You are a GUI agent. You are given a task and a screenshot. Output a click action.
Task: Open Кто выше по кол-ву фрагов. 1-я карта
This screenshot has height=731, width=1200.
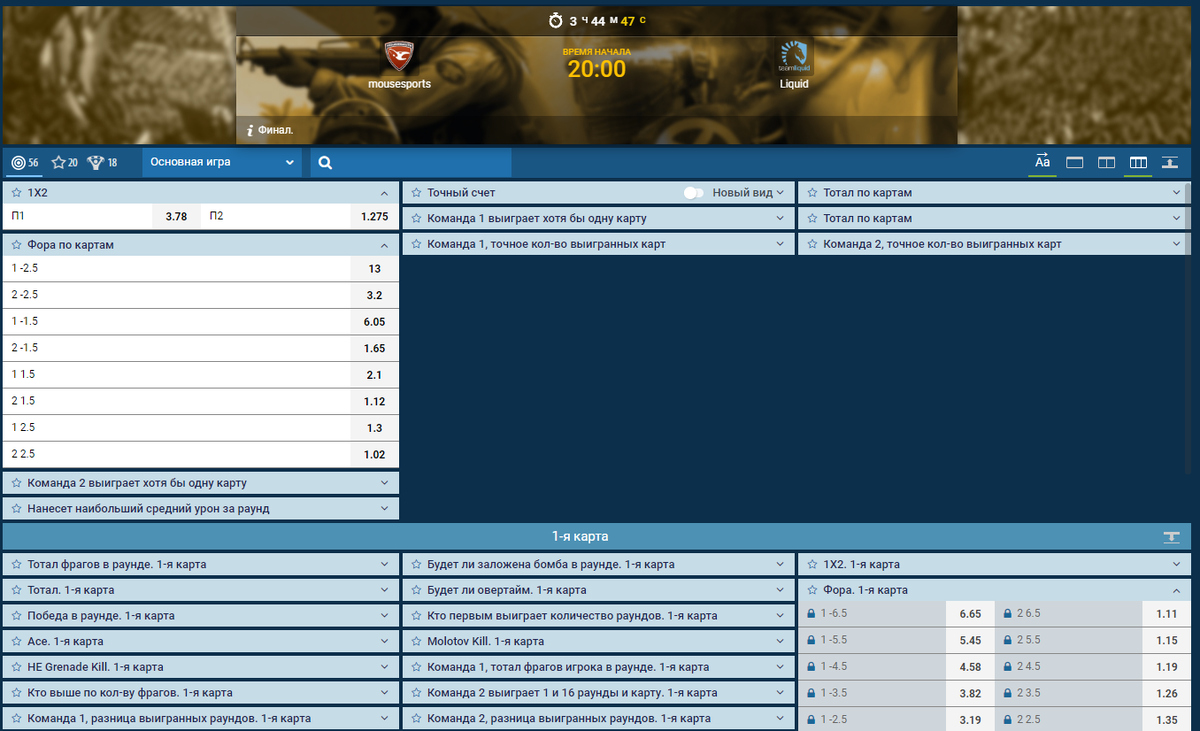coord(201,692)
